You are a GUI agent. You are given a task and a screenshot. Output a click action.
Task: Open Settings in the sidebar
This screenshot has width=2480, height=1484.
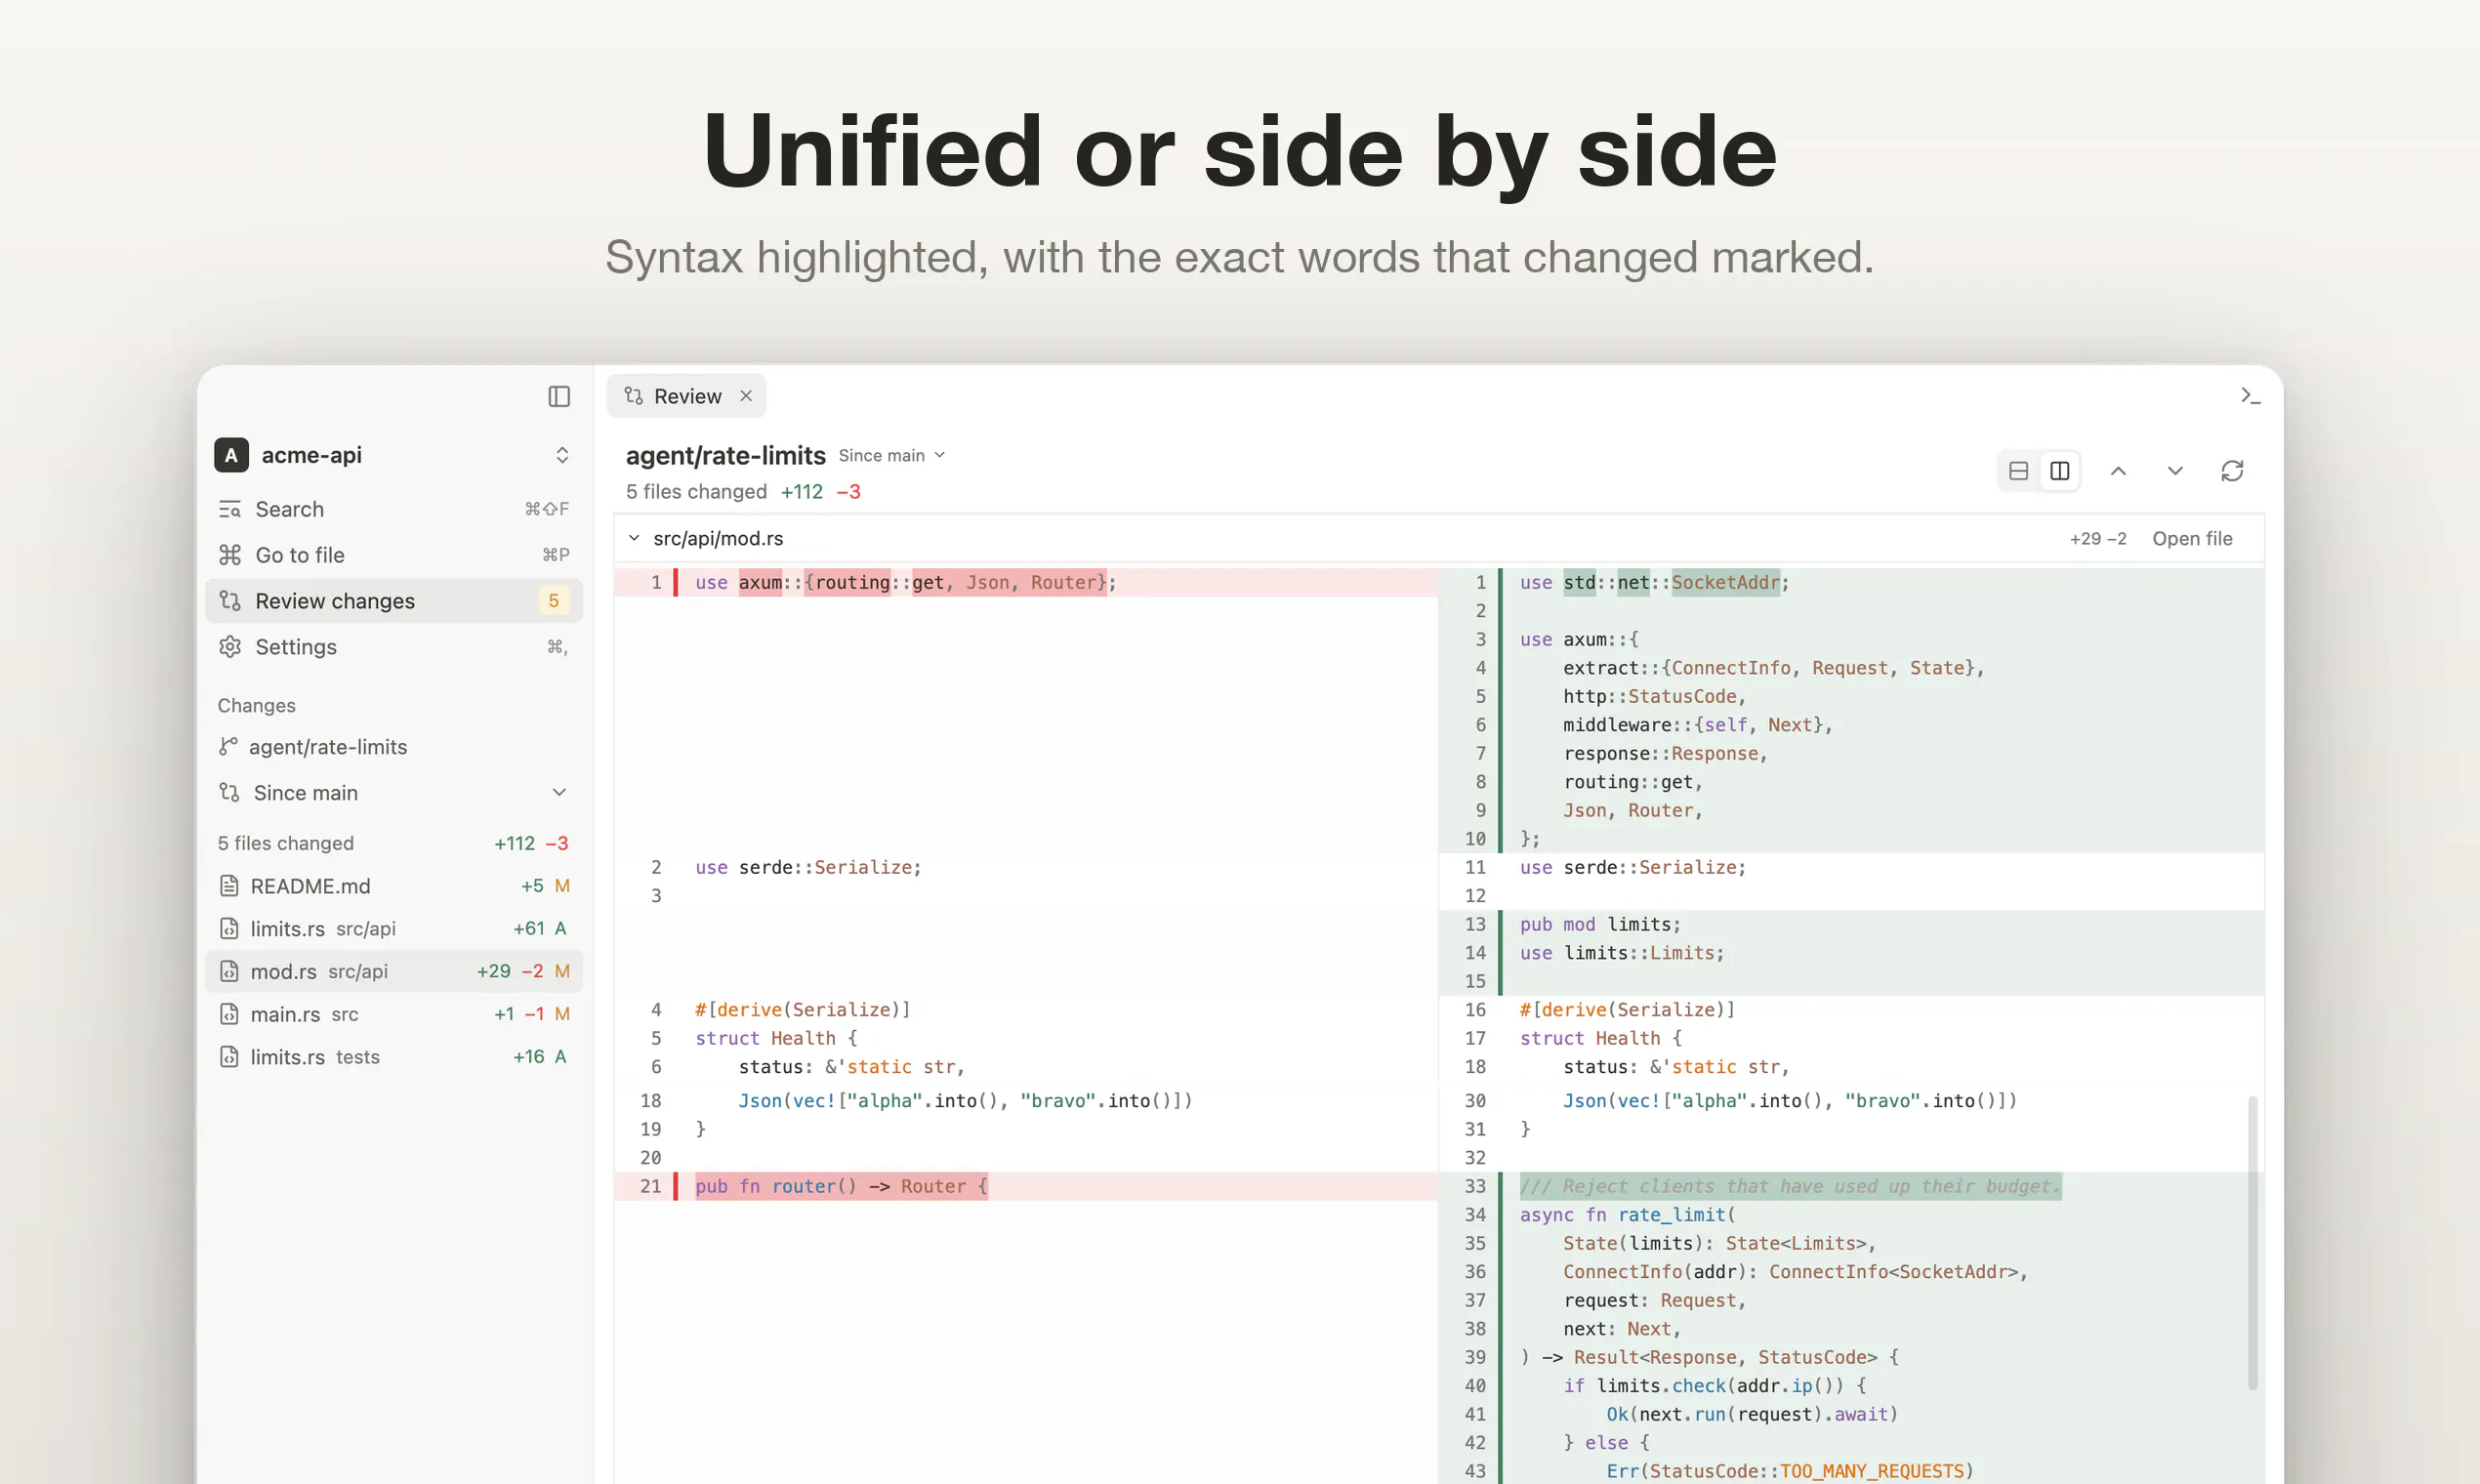pos(394,647)
